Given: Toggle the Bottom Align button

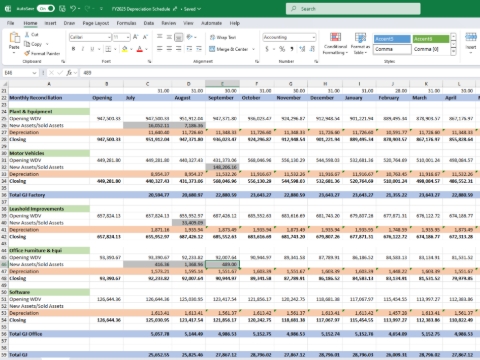Looking at the screenshot, I should [x=179, y=37].
